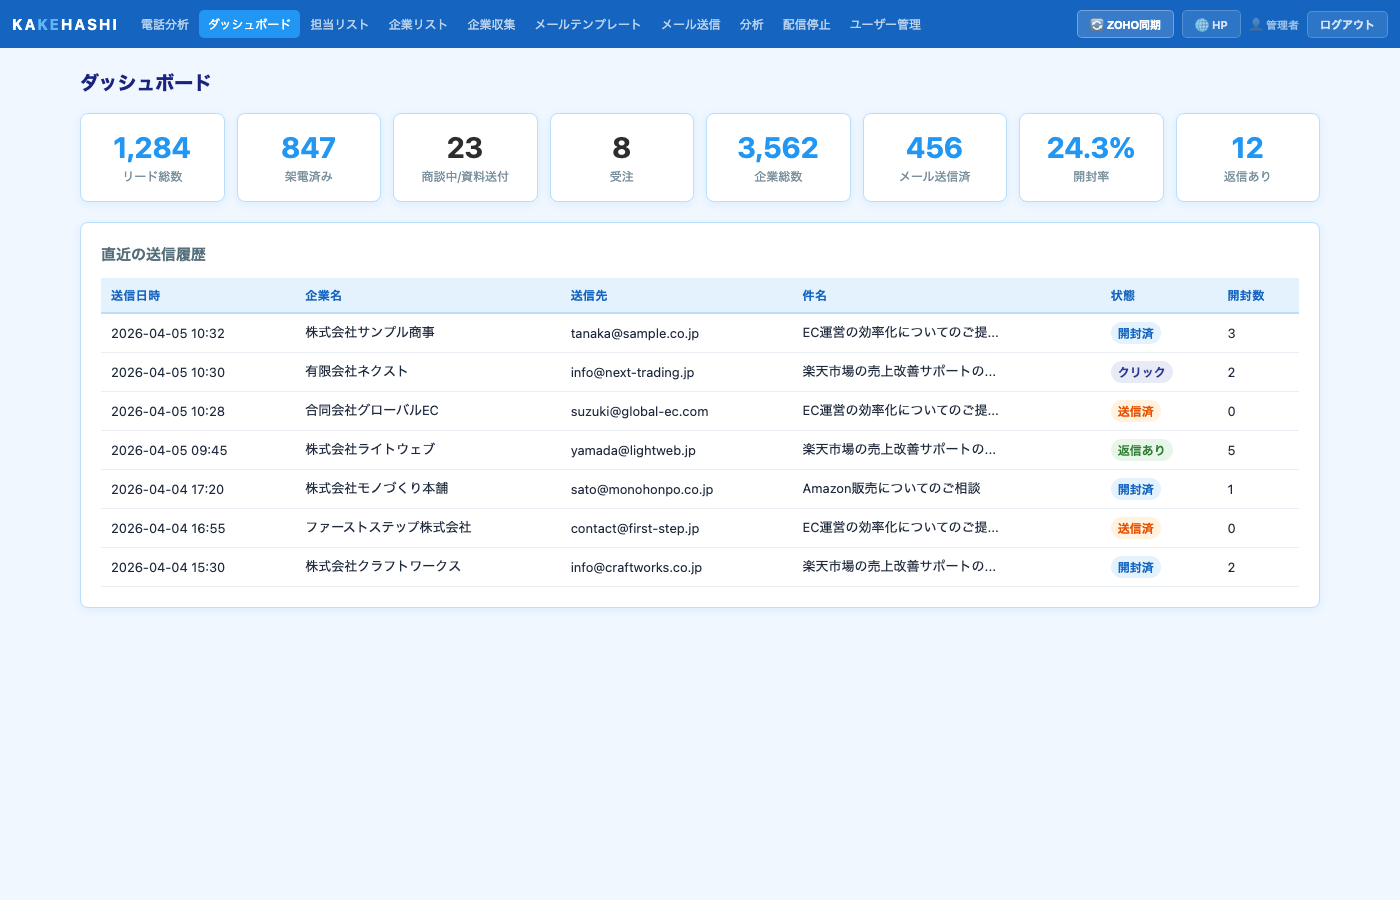The height and width of the screenshot is (900, 1400).
Task: Click the クリック status badge for 有限会社ネクスト
Action: tap(1140, 372)
